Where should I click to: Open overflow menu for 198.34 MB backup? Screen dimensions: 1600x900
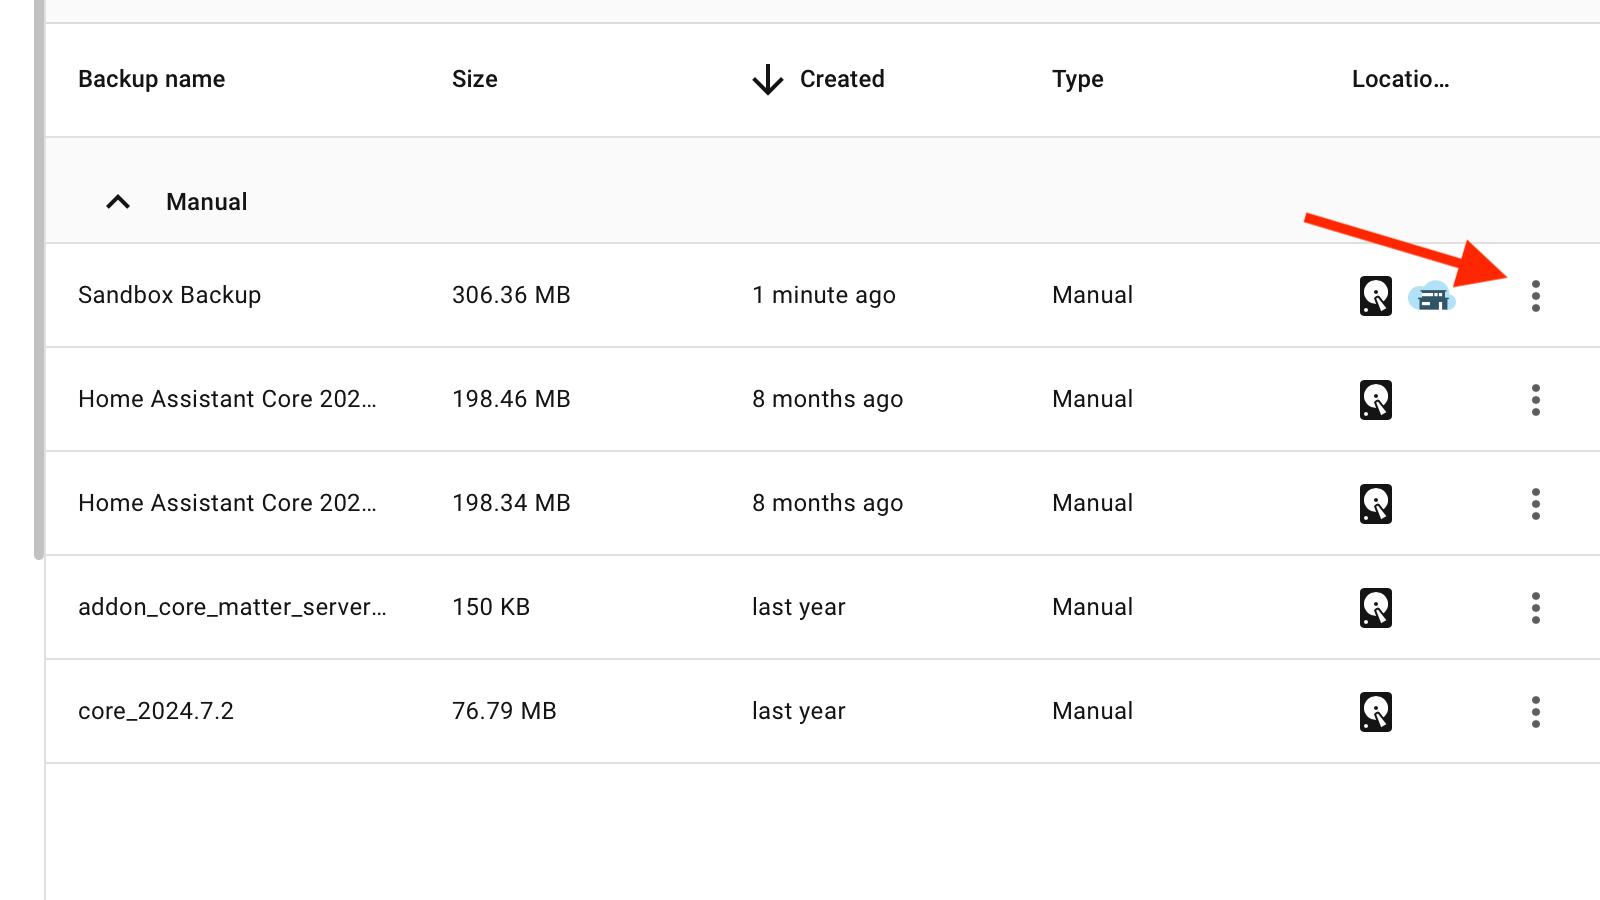coord(1535,504)
